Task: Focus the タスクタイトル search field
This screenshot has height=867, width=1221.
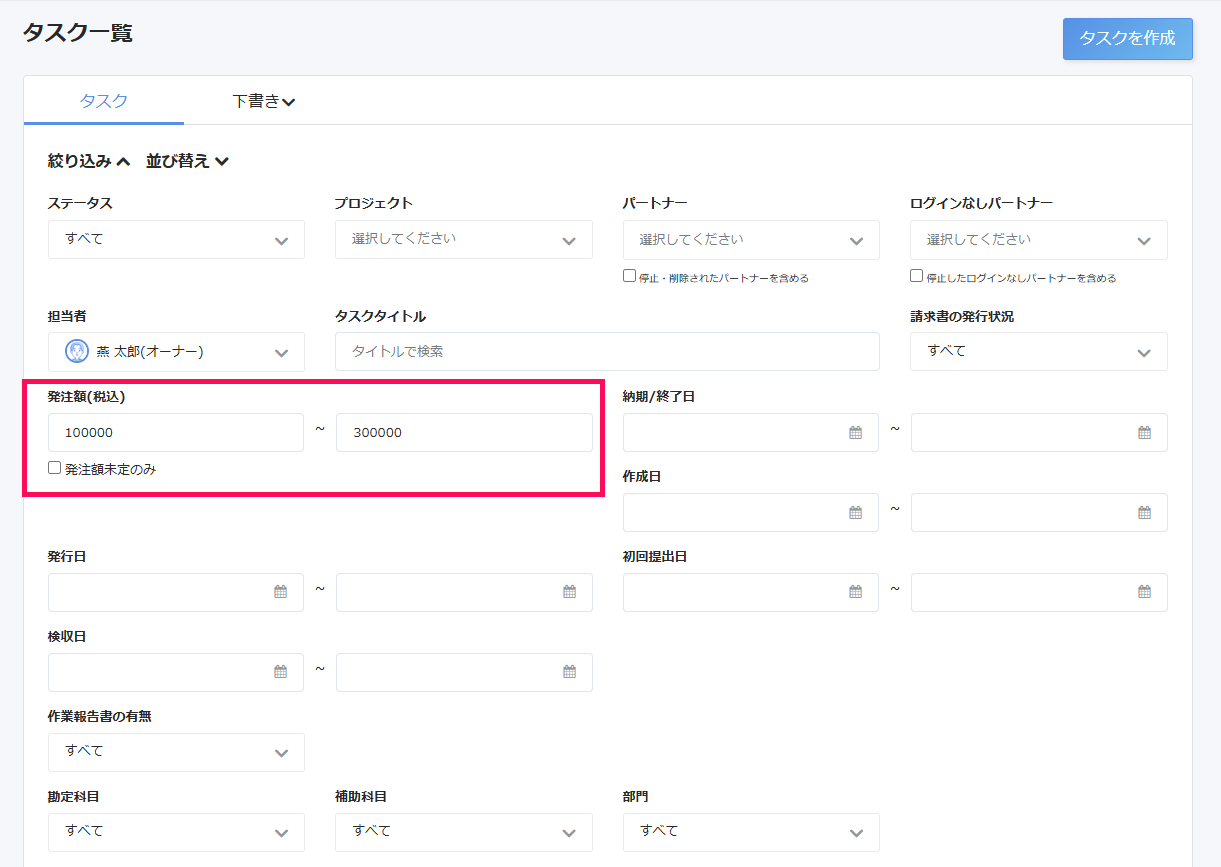Action: tap(607, 352)
